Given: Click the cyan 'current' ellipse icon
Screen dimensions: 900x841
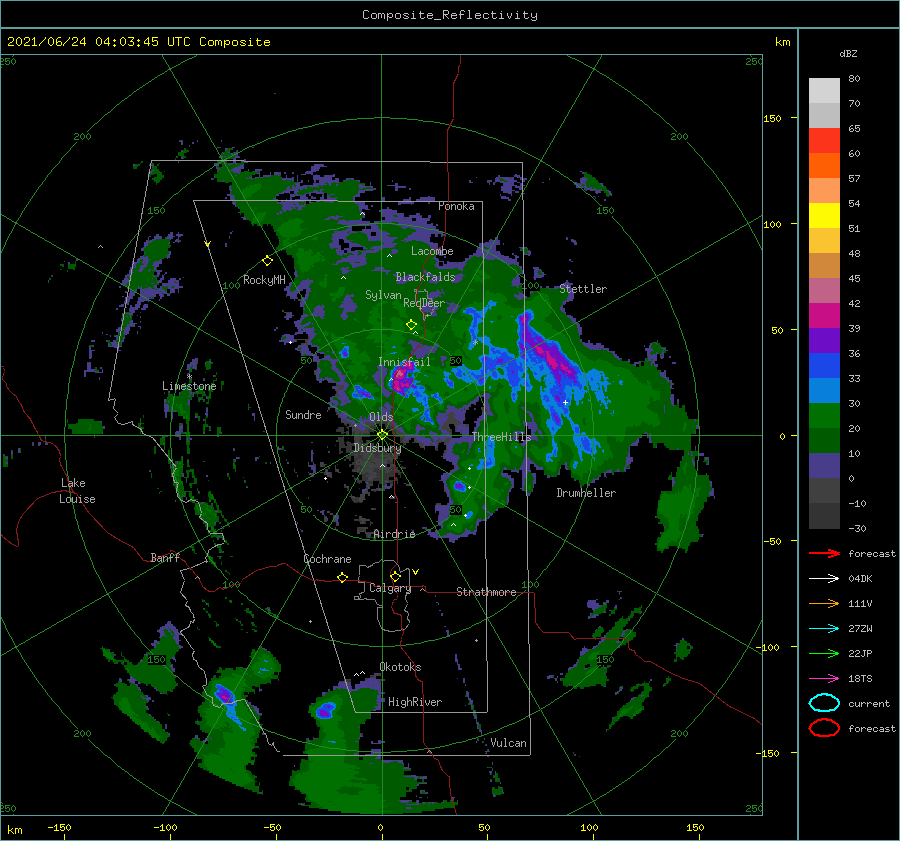Looking at the screenshot, I should click(x=824, y=703).
